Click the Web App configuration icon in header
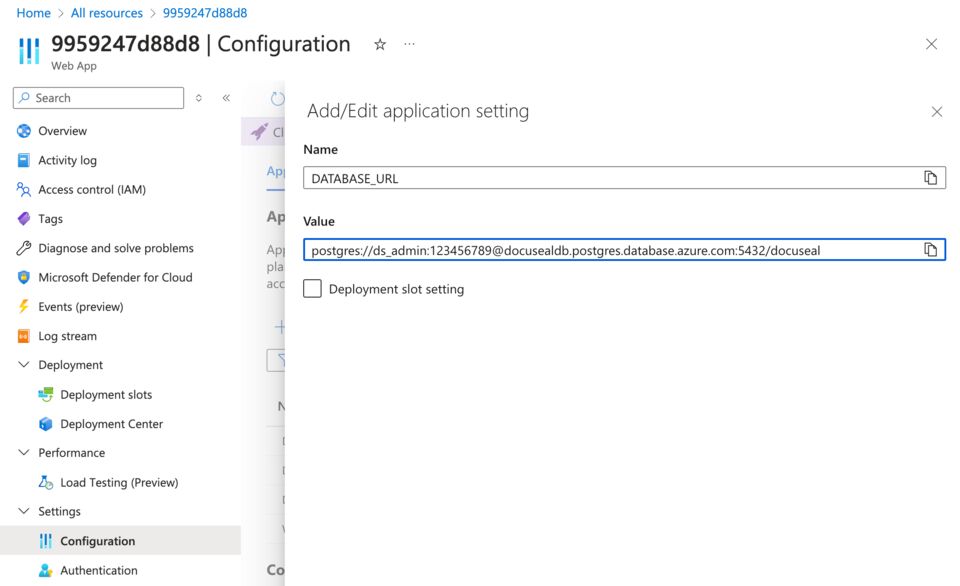Screen dimensions: 960x586 [x=29, y=51]
